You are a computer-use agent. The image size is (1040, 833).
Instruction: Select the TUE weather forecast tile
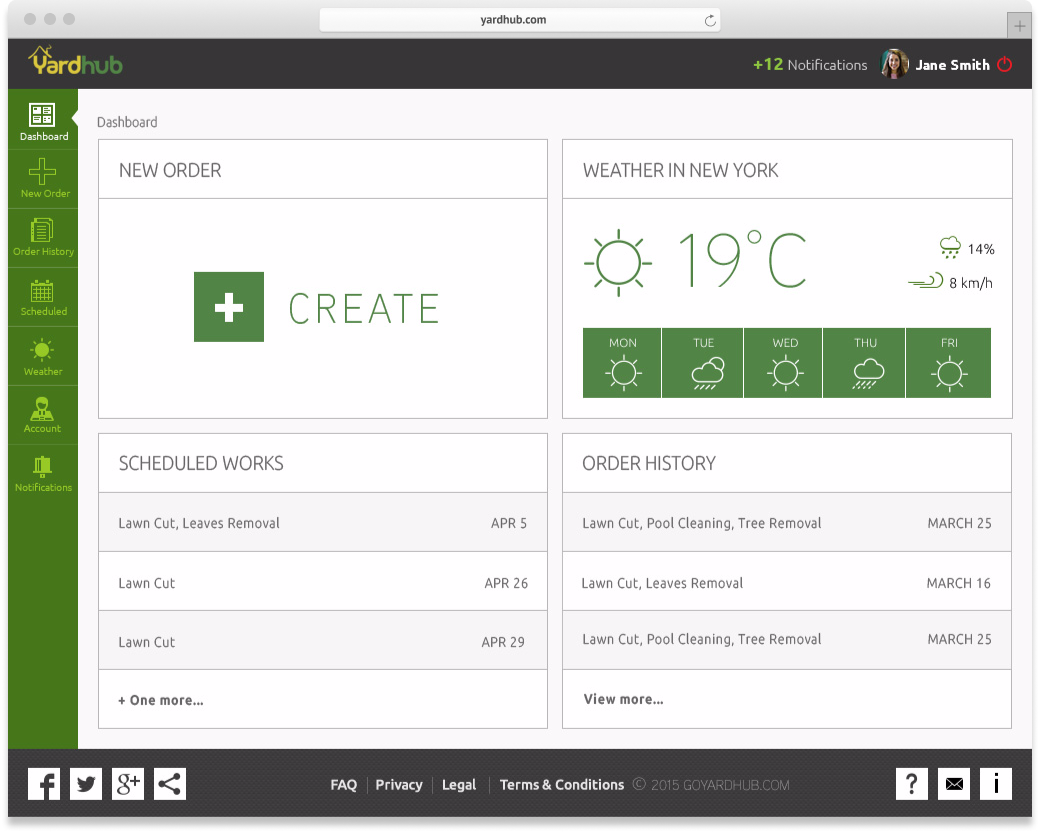pos(703,363)
